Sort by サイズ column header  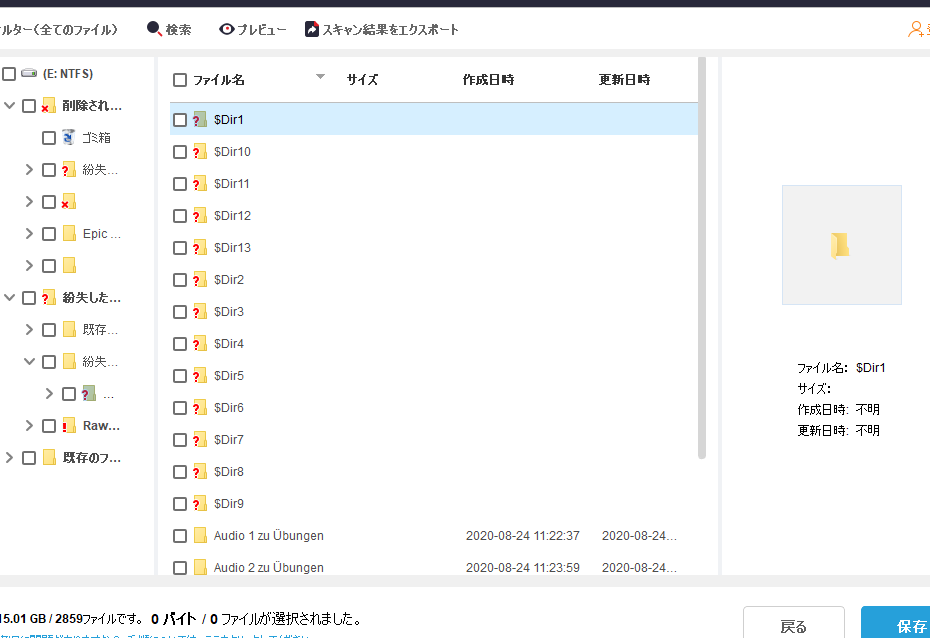pos(362,80)
